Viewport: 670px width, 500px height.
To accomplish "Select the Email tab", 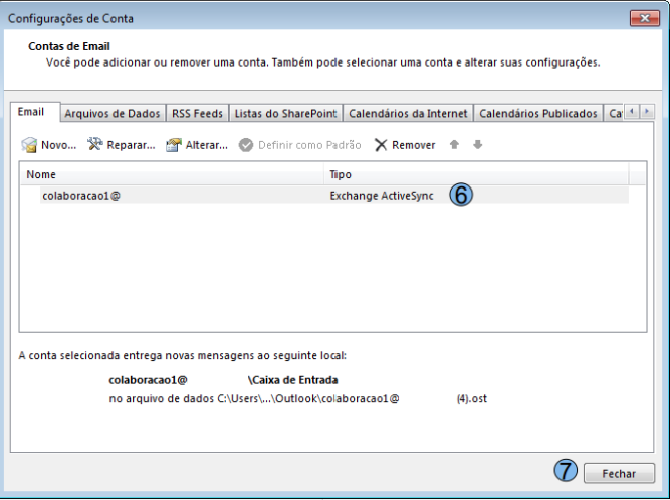I will 34,112.
